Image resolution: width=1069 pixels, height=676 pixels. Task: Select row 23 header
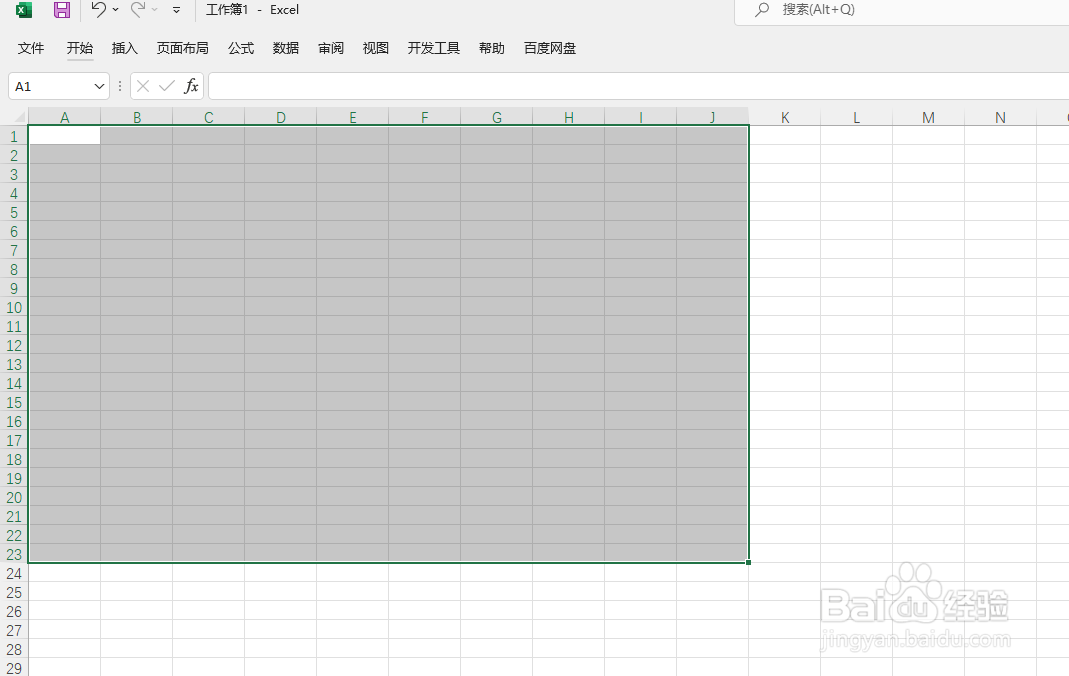(14, 555)
